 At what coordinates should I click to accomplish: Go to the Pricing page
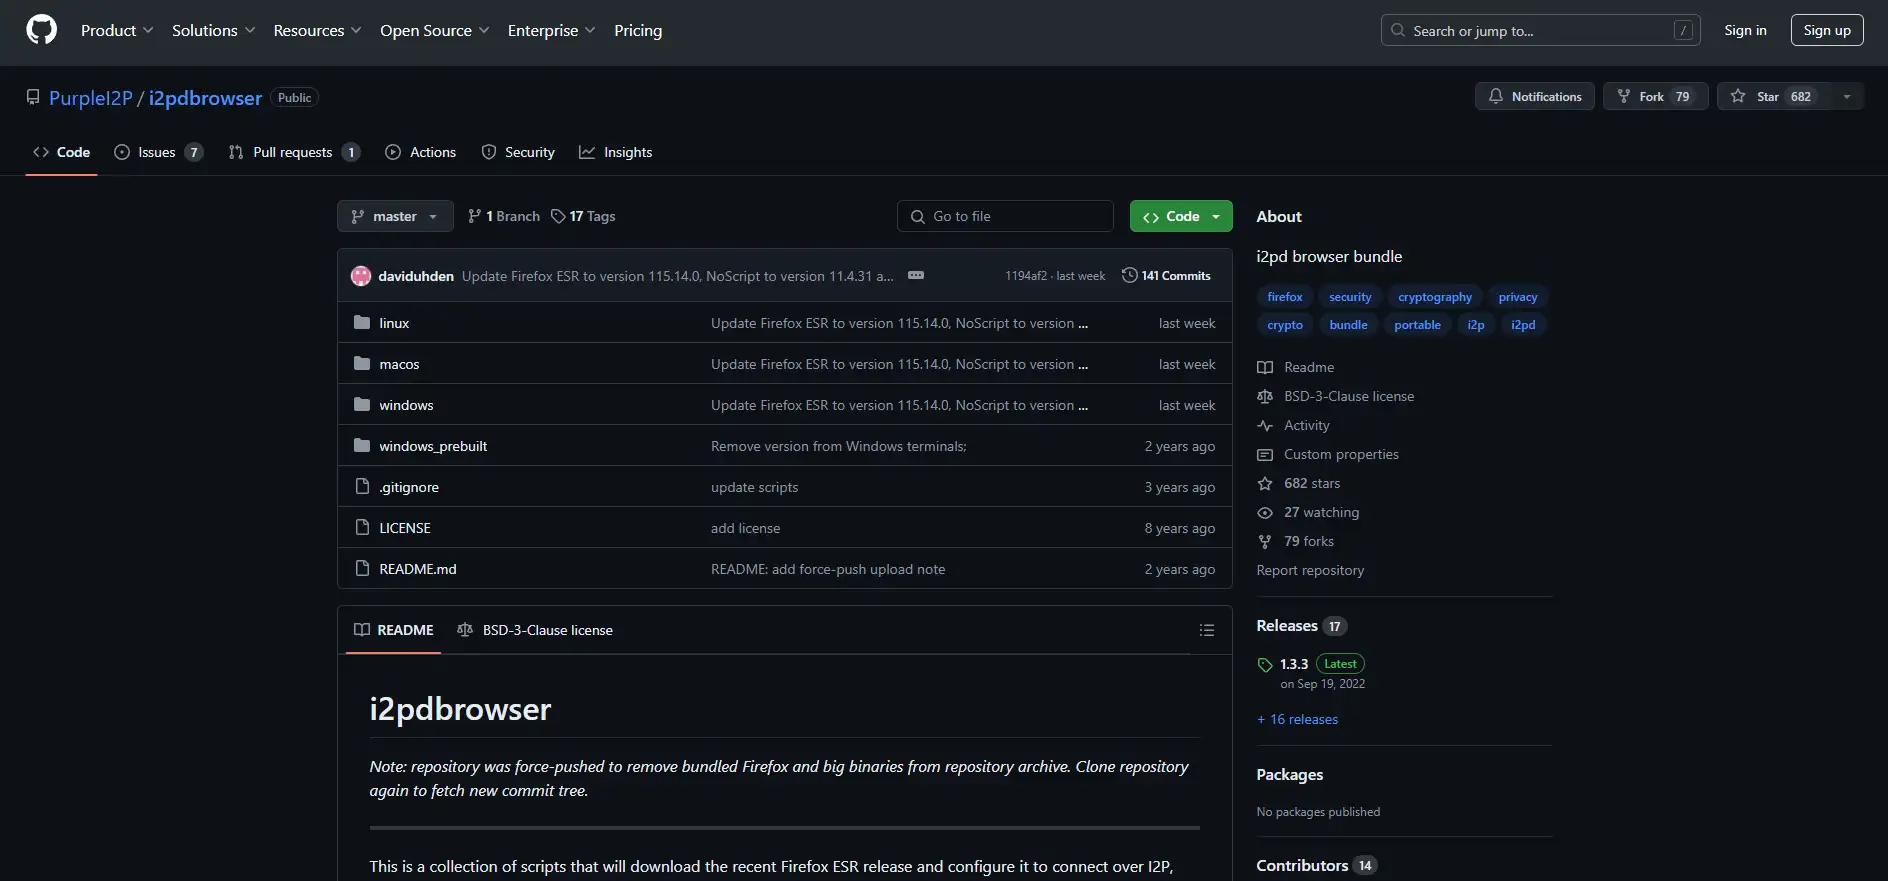point(638,30)
